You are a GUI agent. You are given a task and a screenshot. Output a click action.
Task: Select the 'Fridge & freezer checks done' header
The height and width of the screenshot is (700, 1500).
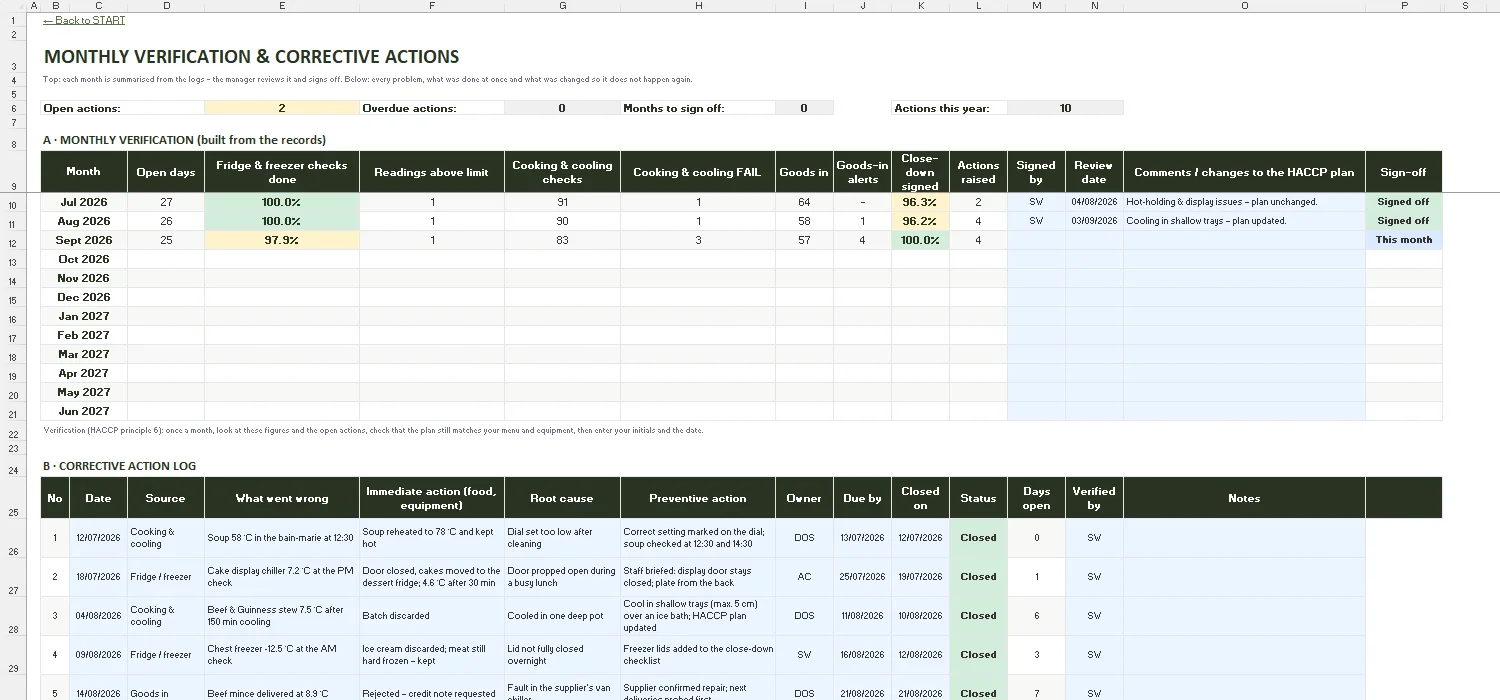[282, 172]
